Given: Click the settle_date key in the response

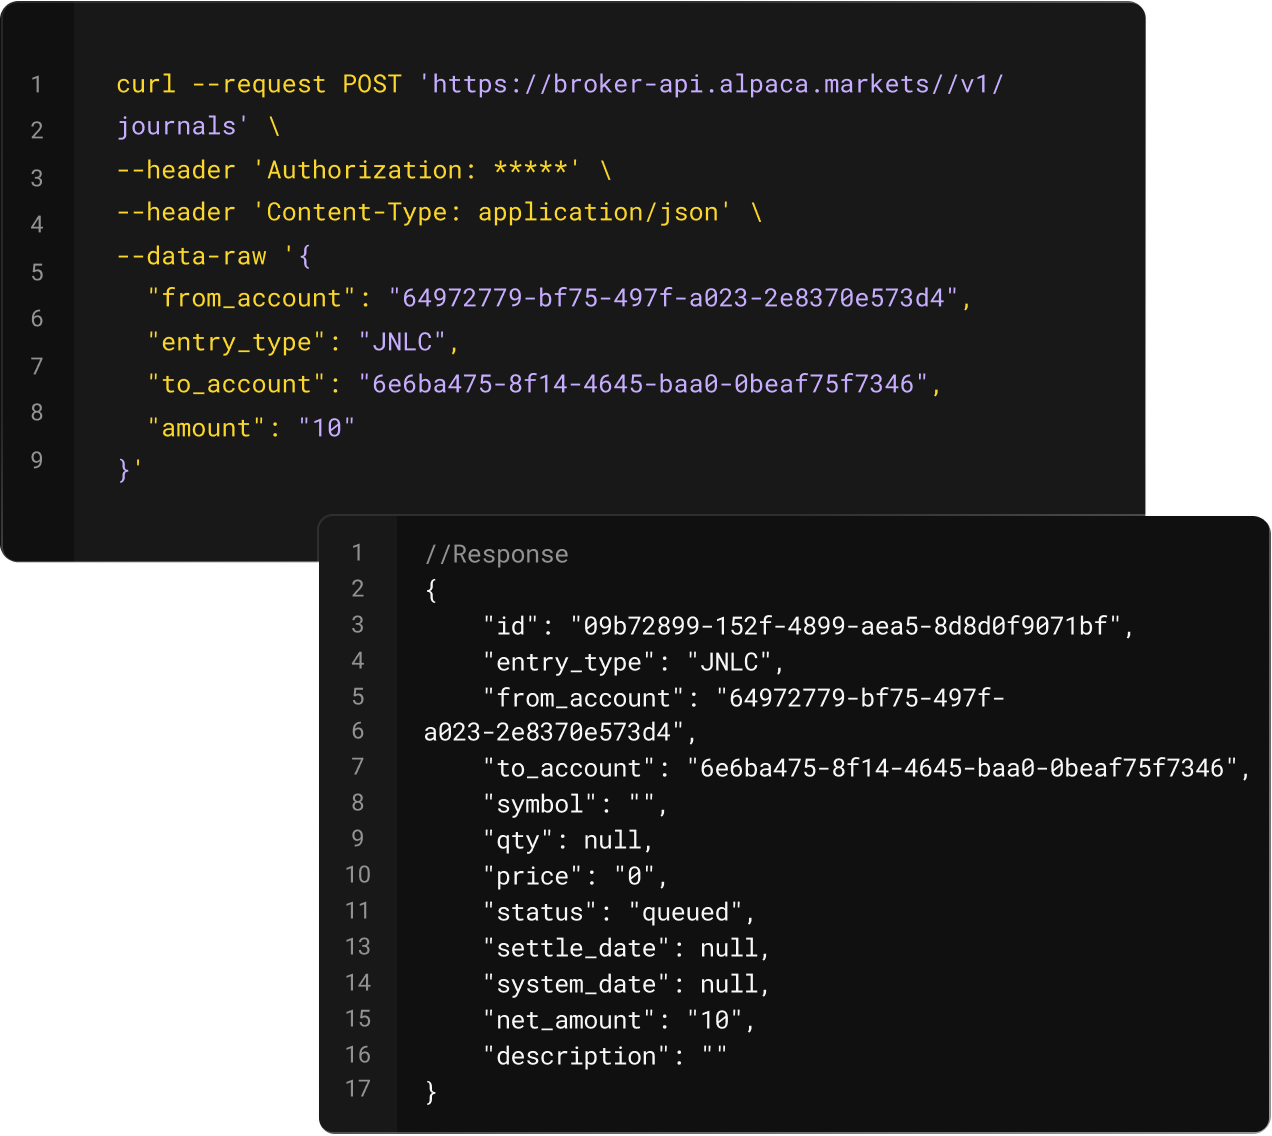Looking at the screenshot, I should tap(576, 948).
